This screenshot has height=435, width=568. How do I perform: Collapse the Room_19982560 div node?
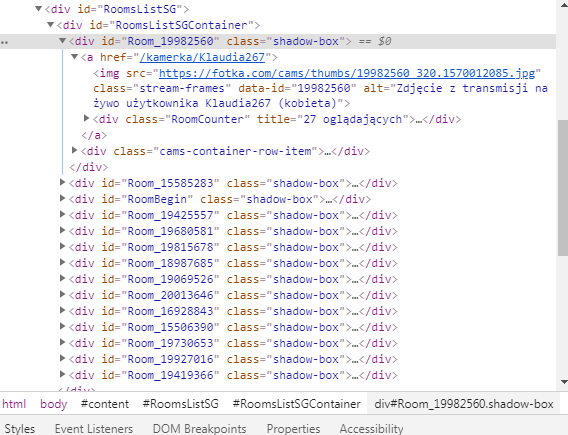click(x=62, y=41)
